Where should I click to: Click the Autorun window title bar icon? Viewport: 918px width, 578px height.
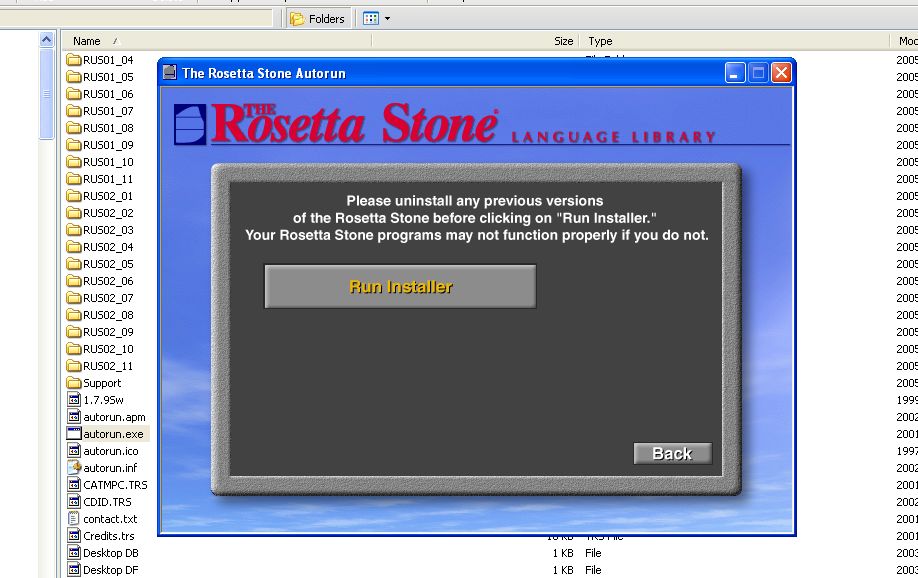click(169, 73)
